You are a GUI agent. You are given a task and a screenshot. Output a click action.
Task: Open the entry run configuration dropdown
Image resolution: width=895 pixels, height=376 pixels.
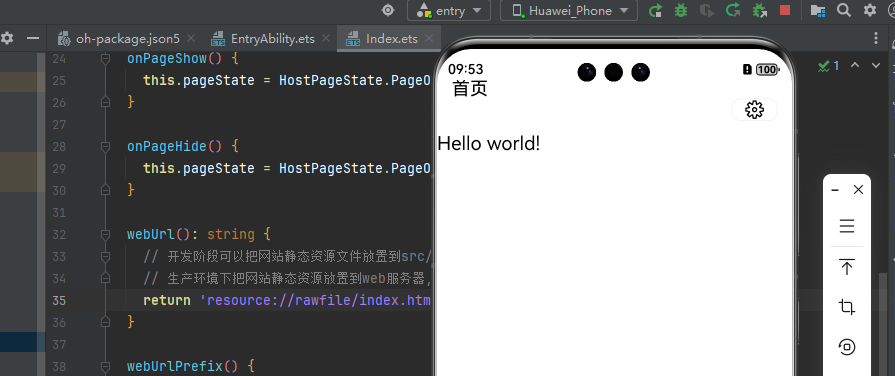pyautogui.click(x=449, y=10)
